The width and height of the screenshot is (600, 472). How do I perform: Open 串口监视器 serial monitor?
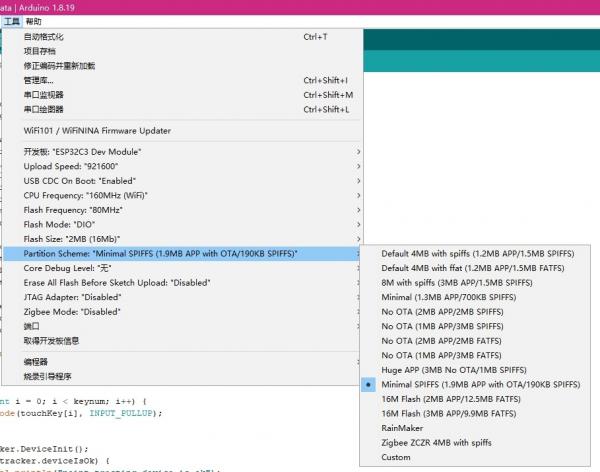[x=182, y=95]
